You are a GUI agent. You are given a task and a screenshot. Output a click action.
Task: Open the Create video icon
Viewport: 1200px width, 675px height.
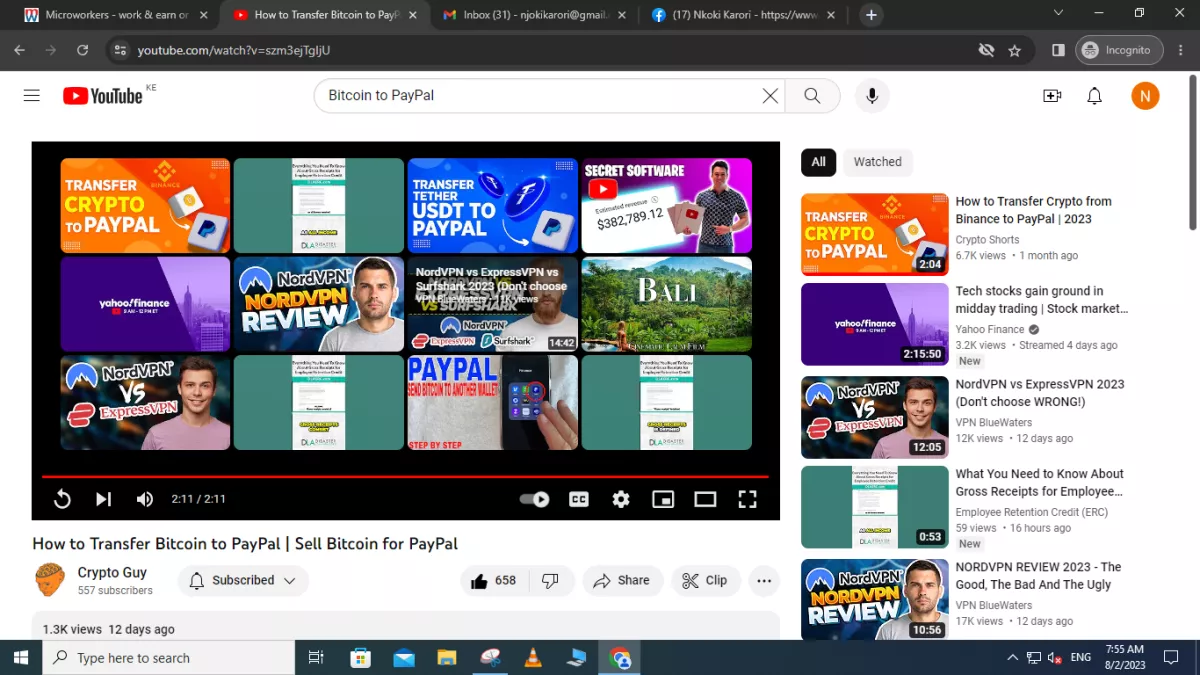[x=1052, y=95]
